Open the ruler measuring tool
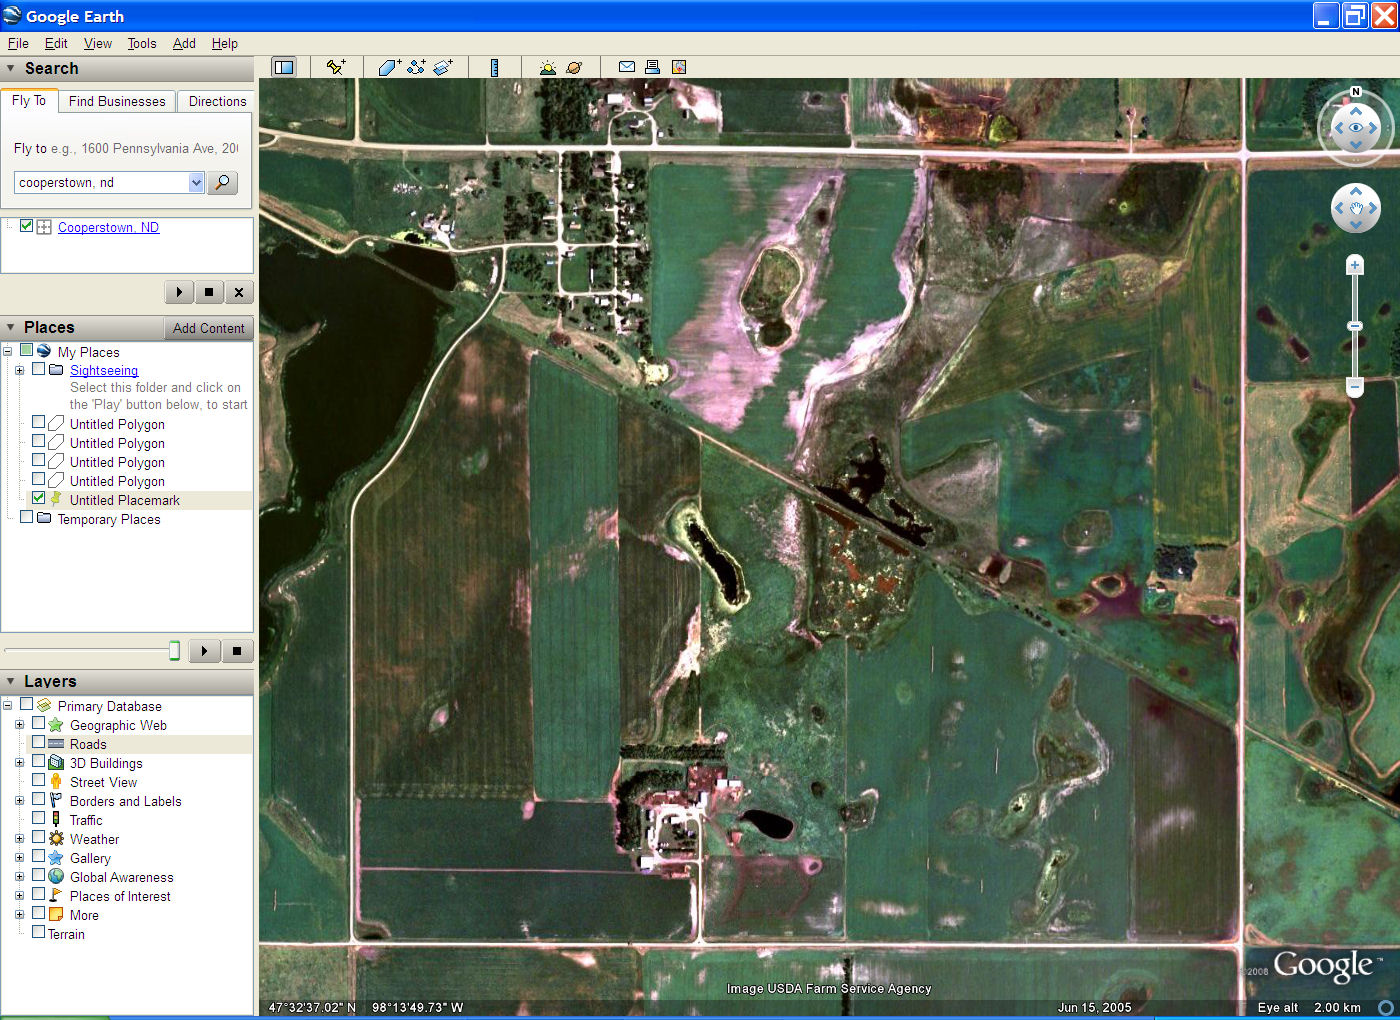Viewport: 1400px width, 1020px height. pyautogui.click(x=494, y=67)
